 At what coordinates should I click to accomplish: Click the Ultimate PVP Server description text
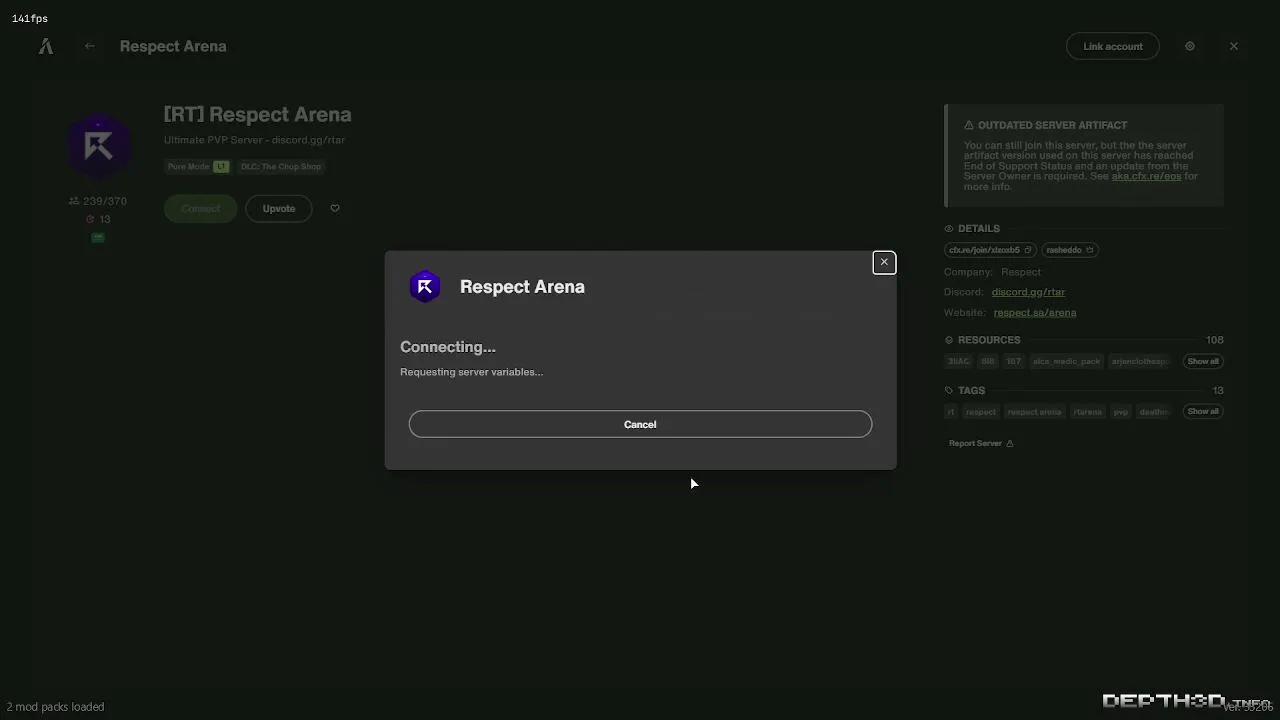[x=254, y=140]
